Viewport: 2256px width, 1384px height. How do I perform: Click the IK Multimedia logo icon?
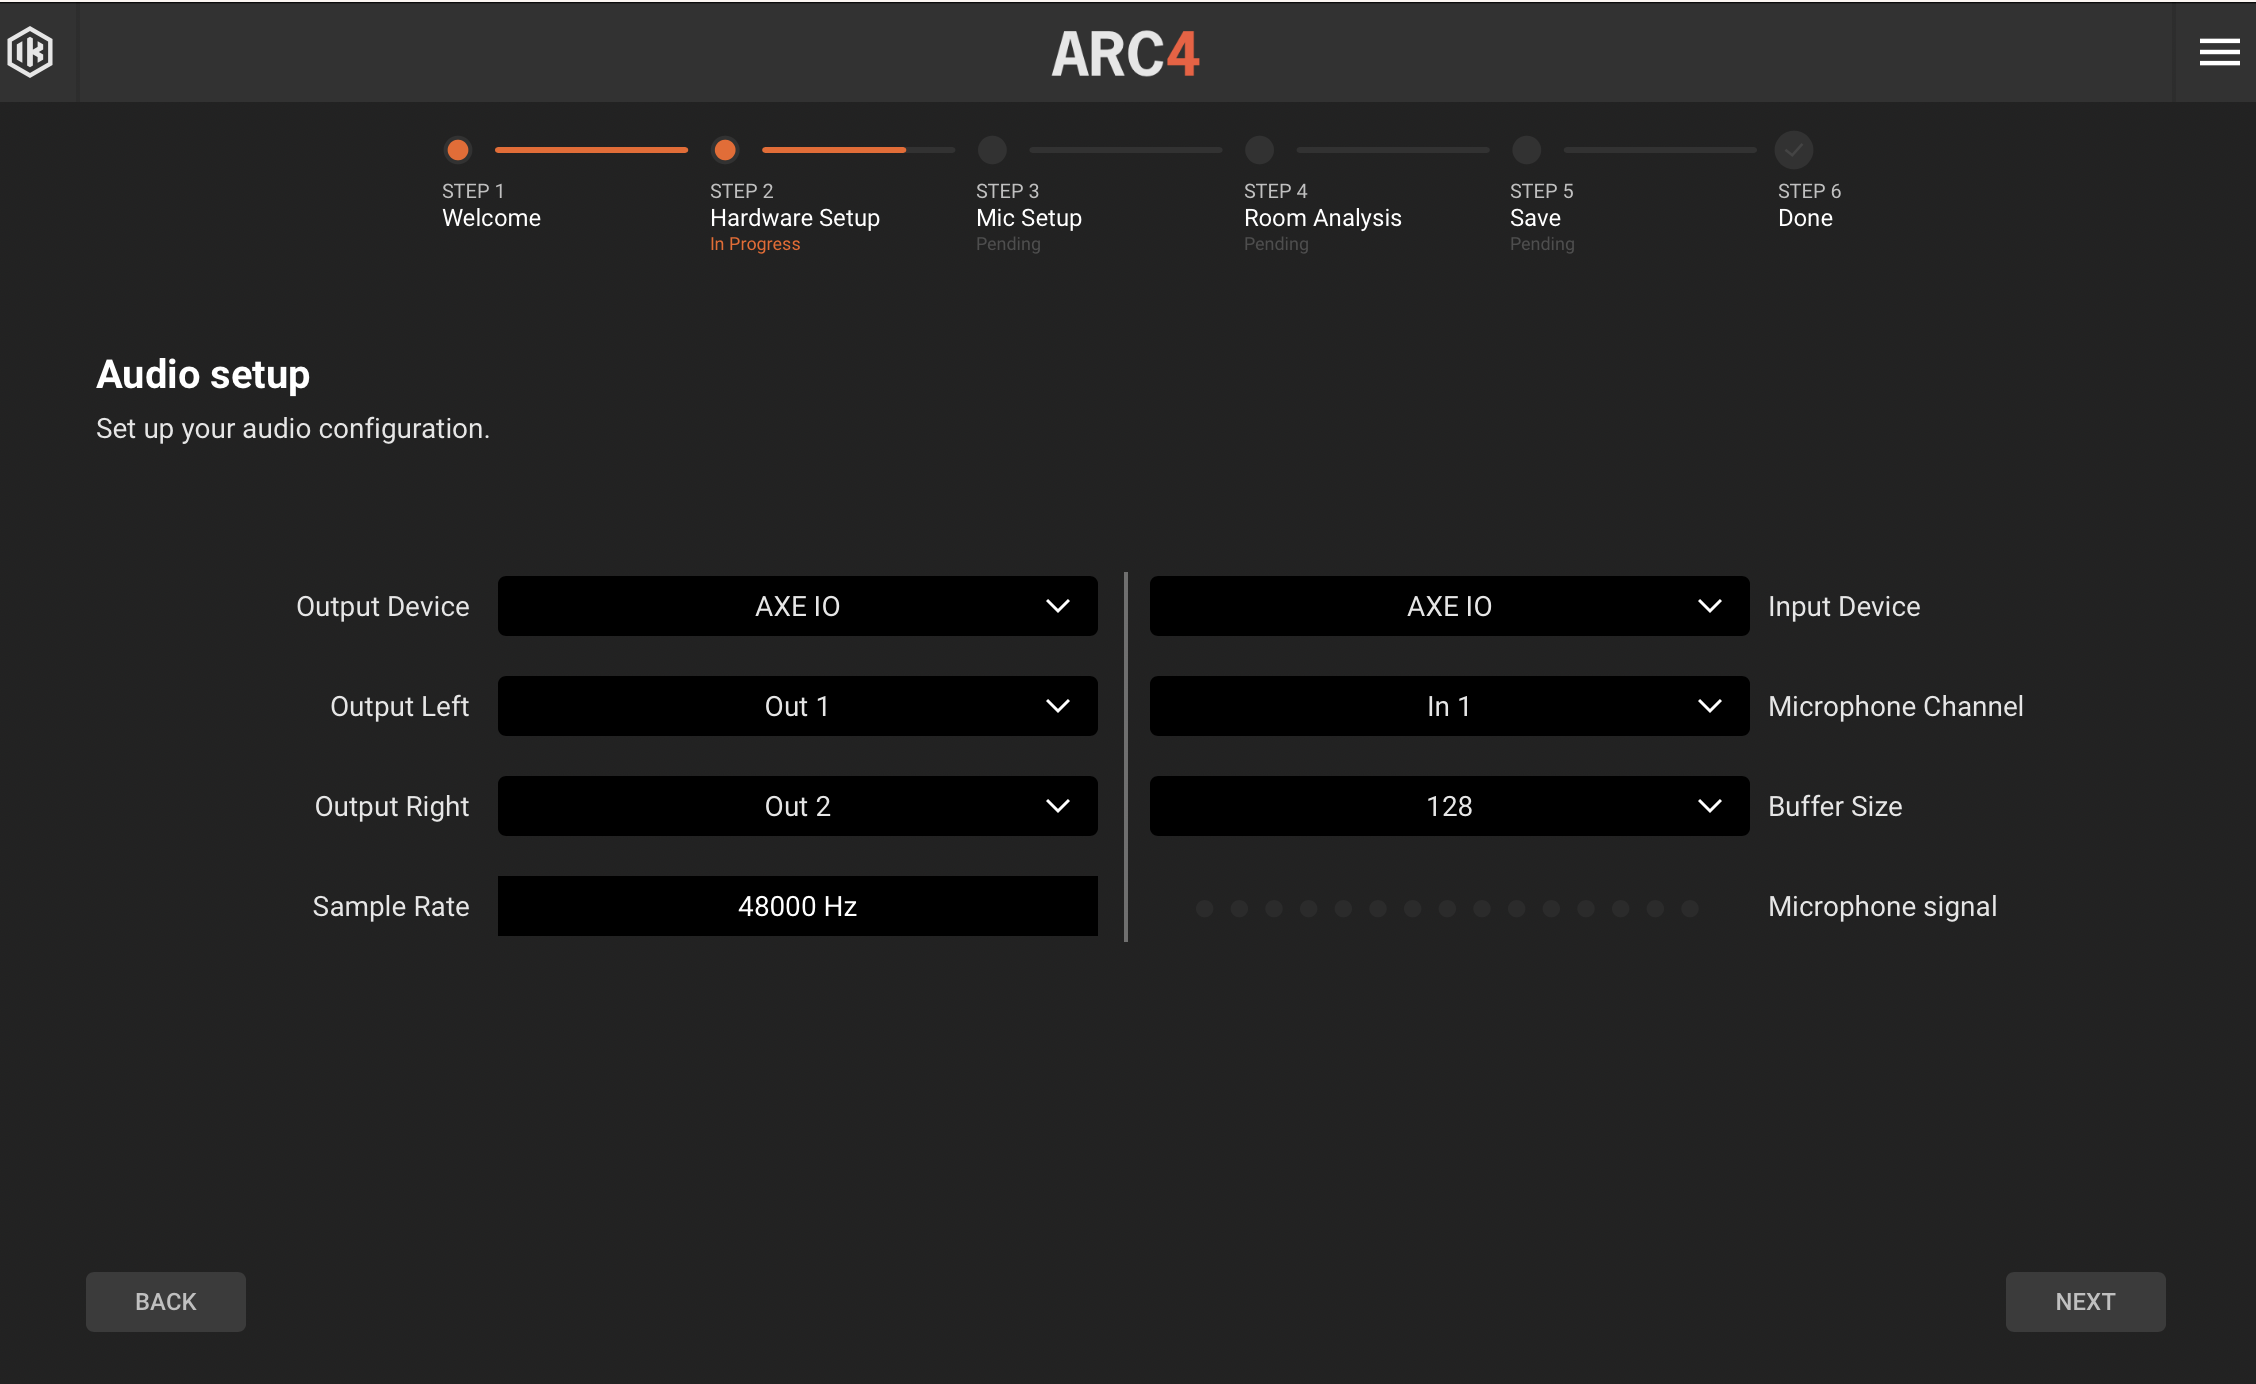point(30,52)
